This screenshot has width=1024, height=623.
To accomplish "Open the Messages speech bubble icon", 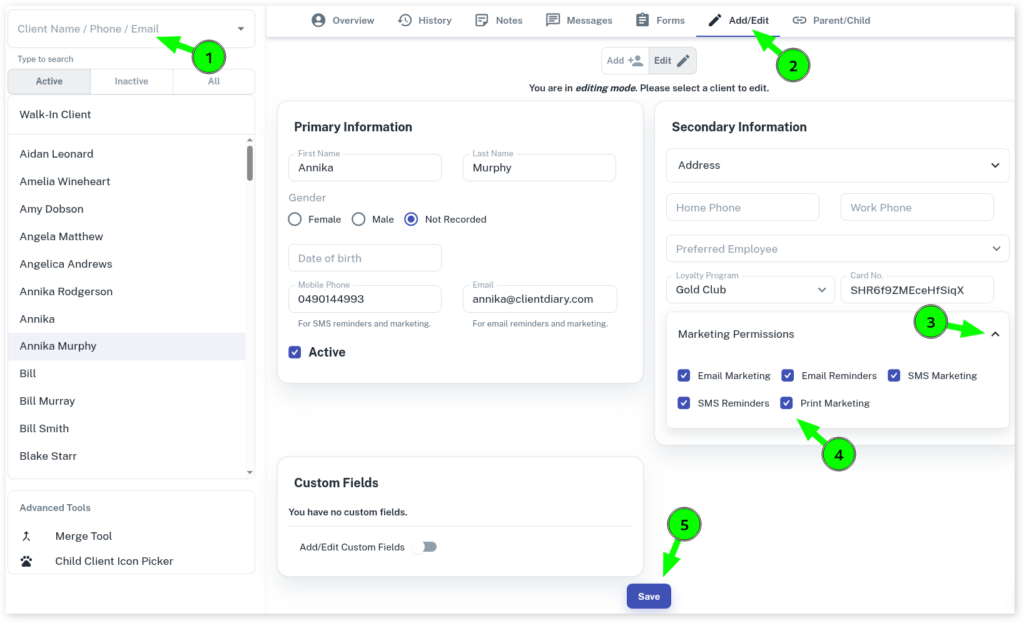I will tap(553, 20).
